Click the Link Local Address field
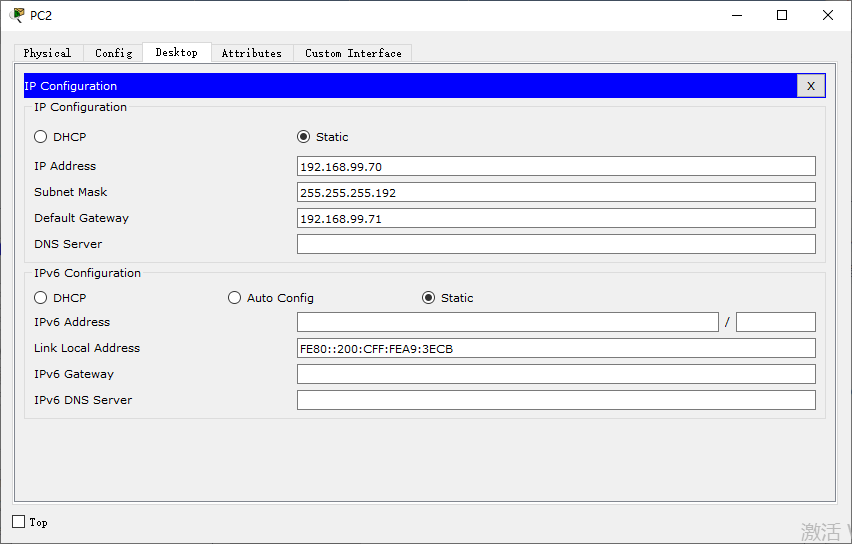Viewport: 852px width, 544px height. 556,348
